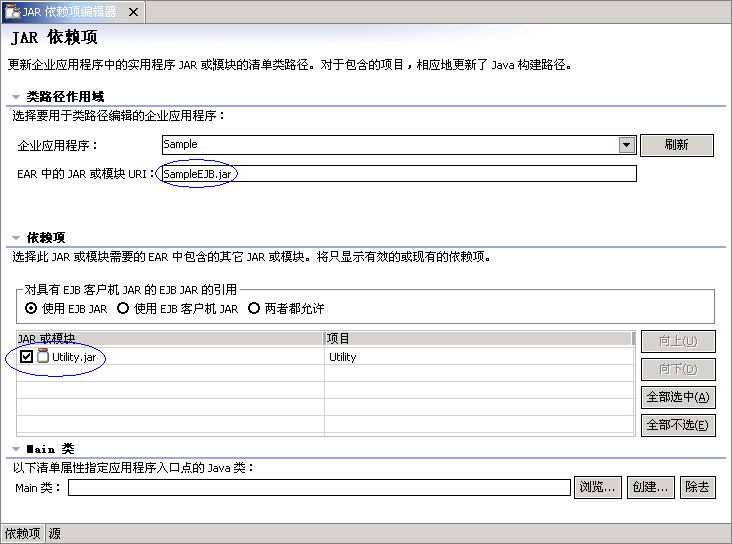The image size is (732, 544).
Task: Select the 使用 EJB JAR radio option
Action: pyautogui.click(x=31, y=309)
